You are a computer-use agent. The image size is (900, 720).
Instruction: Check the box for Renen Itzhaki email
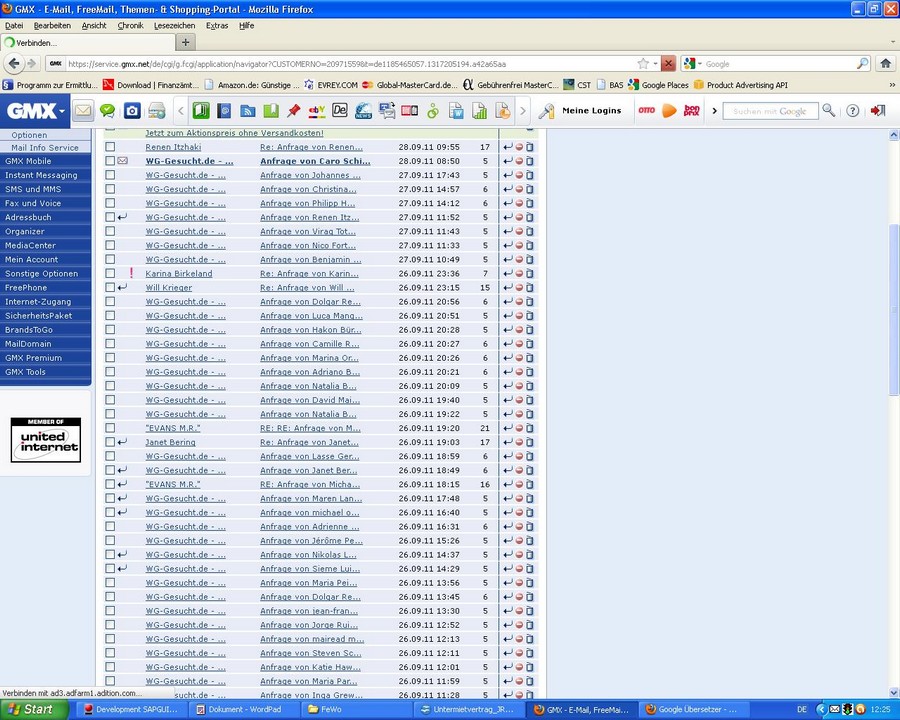tap(110, 147)
